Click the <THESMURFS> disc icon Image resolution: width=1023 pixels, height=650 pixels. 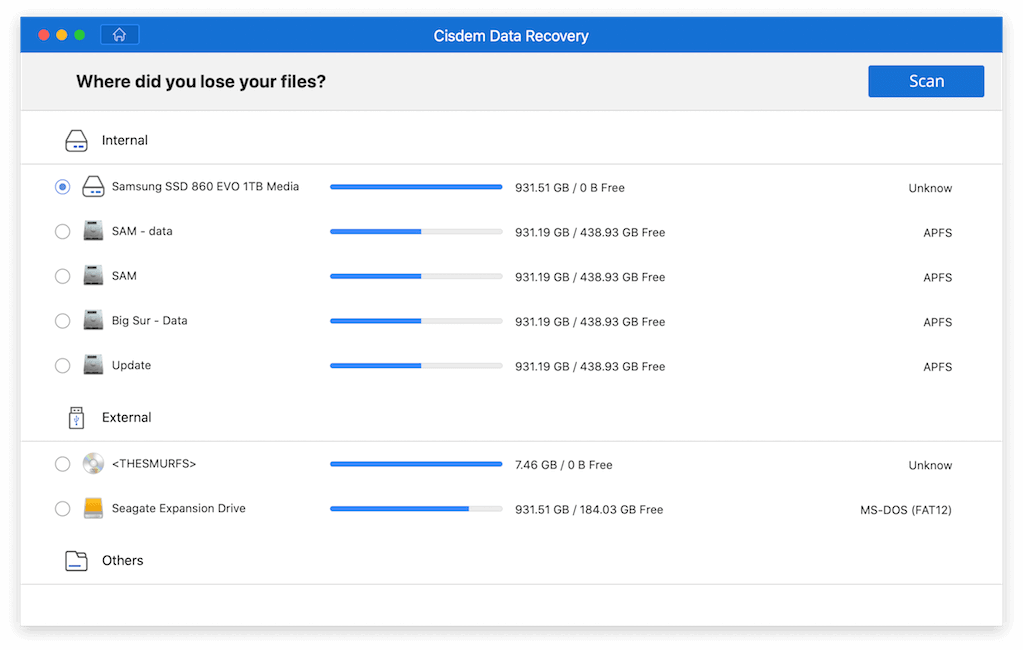pos(93,463)
